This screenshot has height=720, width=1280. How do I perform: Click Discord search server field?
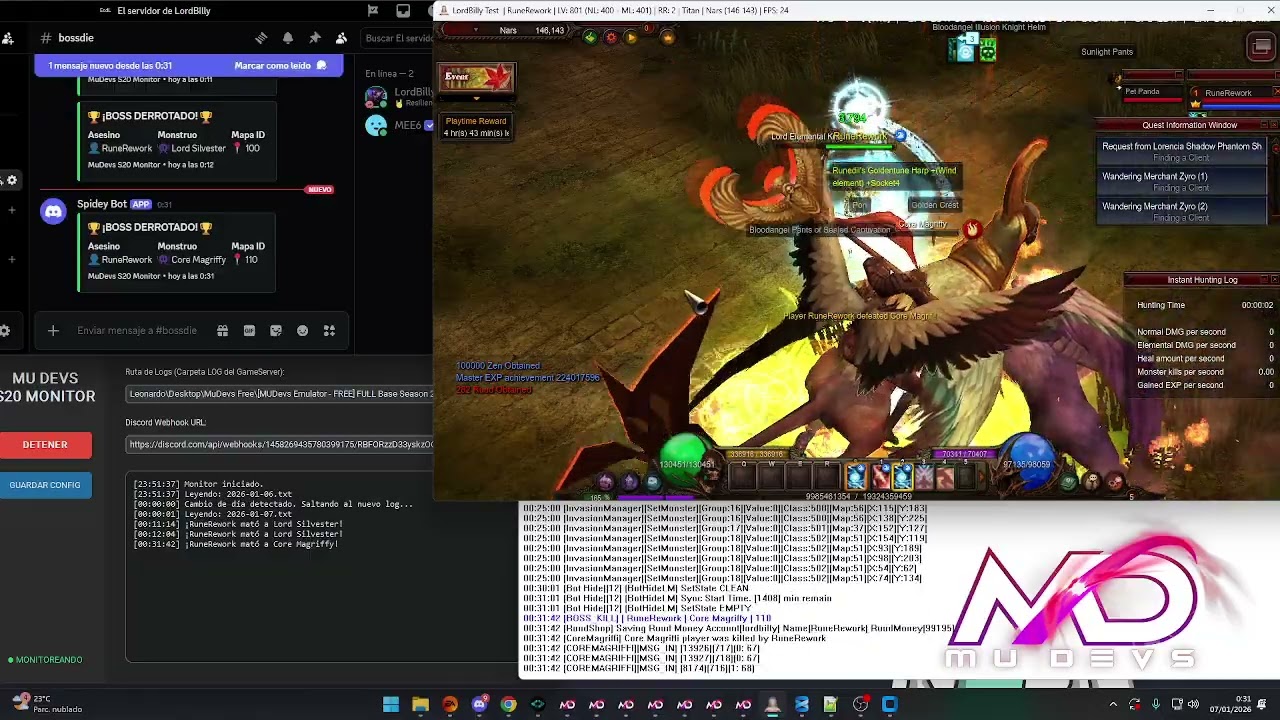point(397,38)
